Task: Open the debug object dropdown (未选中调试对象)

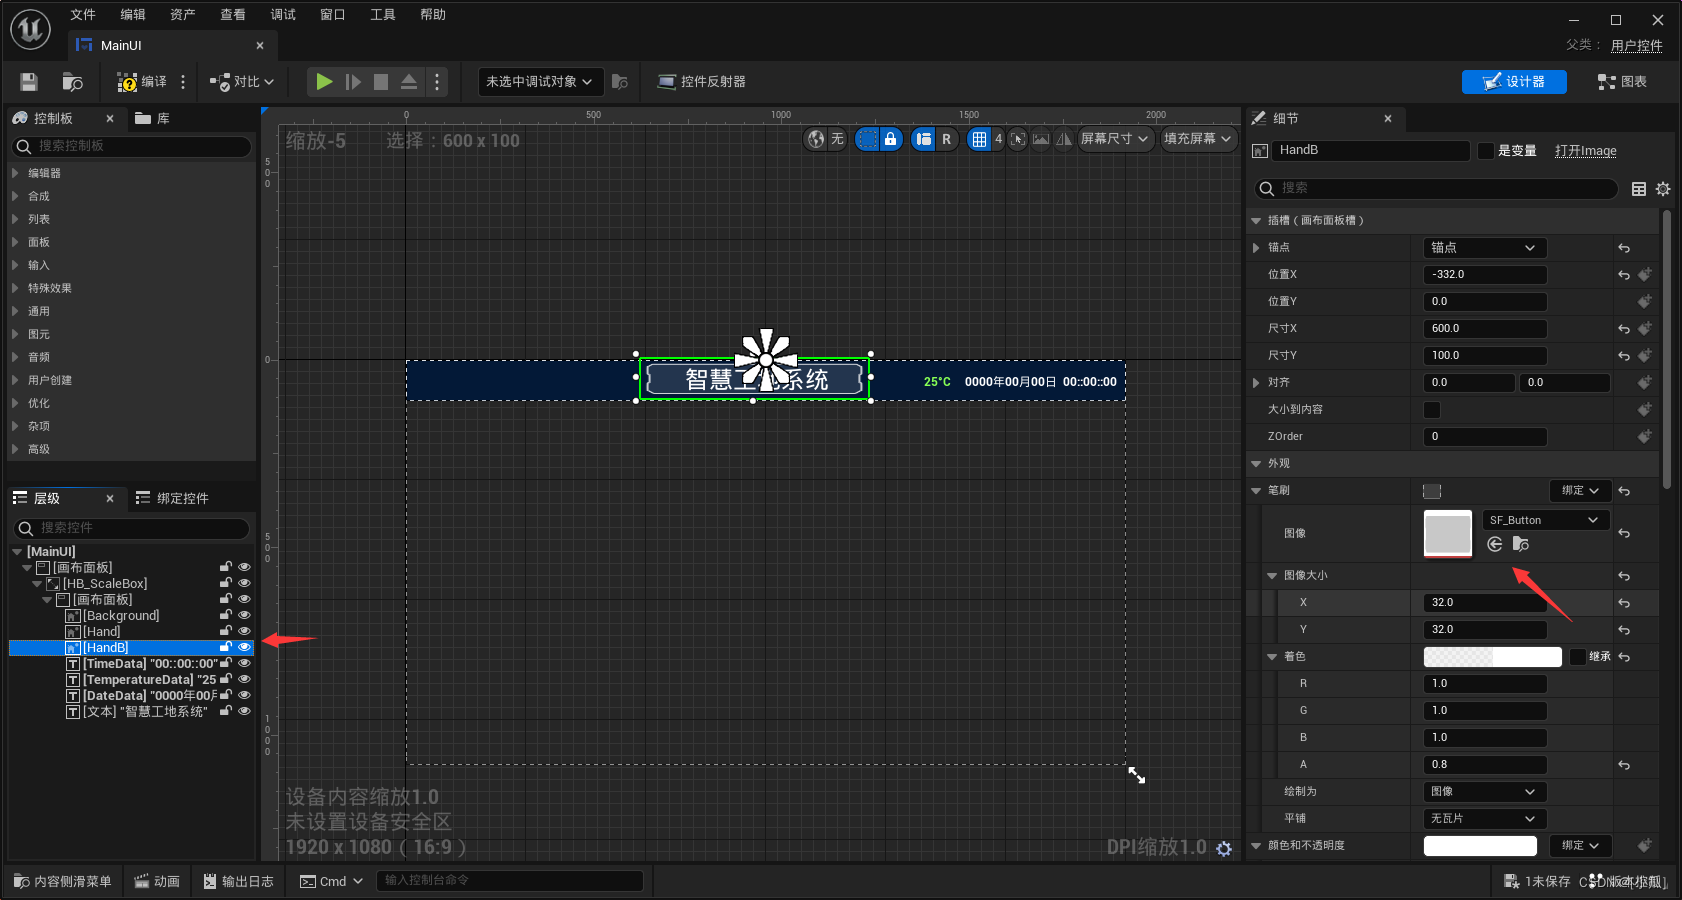Action: [x=540, y=82]
